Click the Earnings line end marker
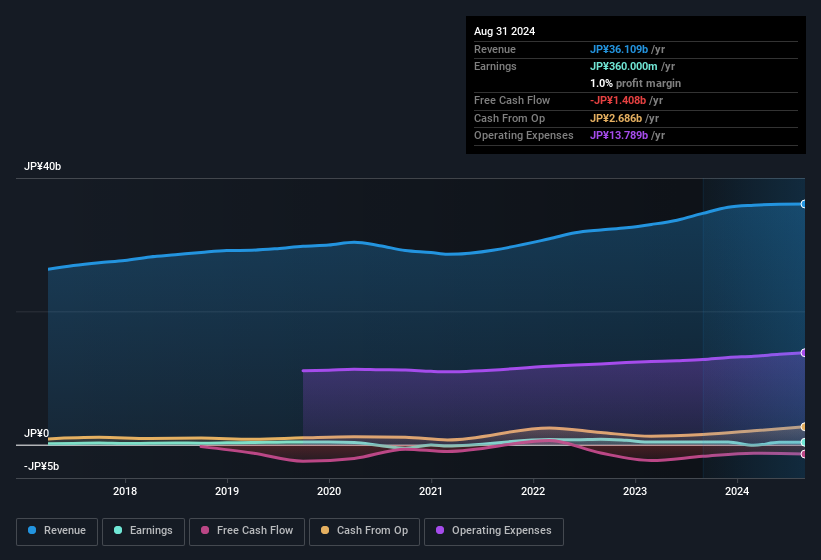Image resolution: width=821 pixels, height=560 pixels. (804, 443)
